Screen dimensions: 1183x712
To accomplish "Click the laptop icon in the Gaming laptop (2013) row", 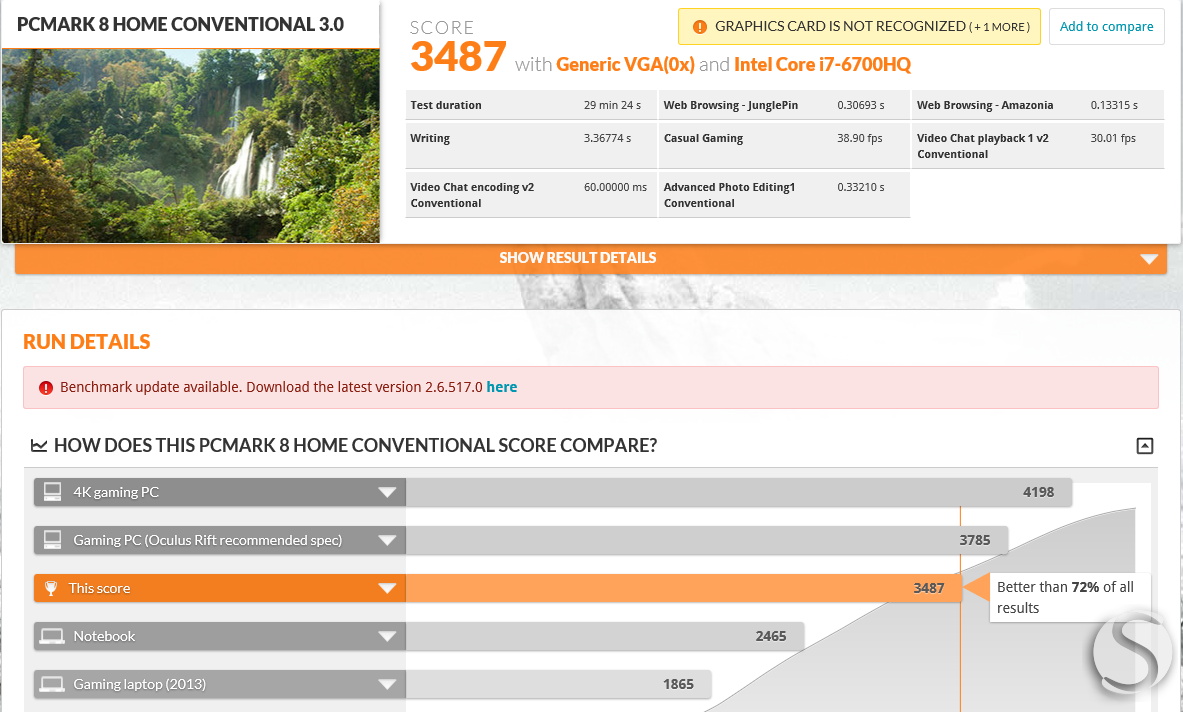I will click(x=52, y=684).
